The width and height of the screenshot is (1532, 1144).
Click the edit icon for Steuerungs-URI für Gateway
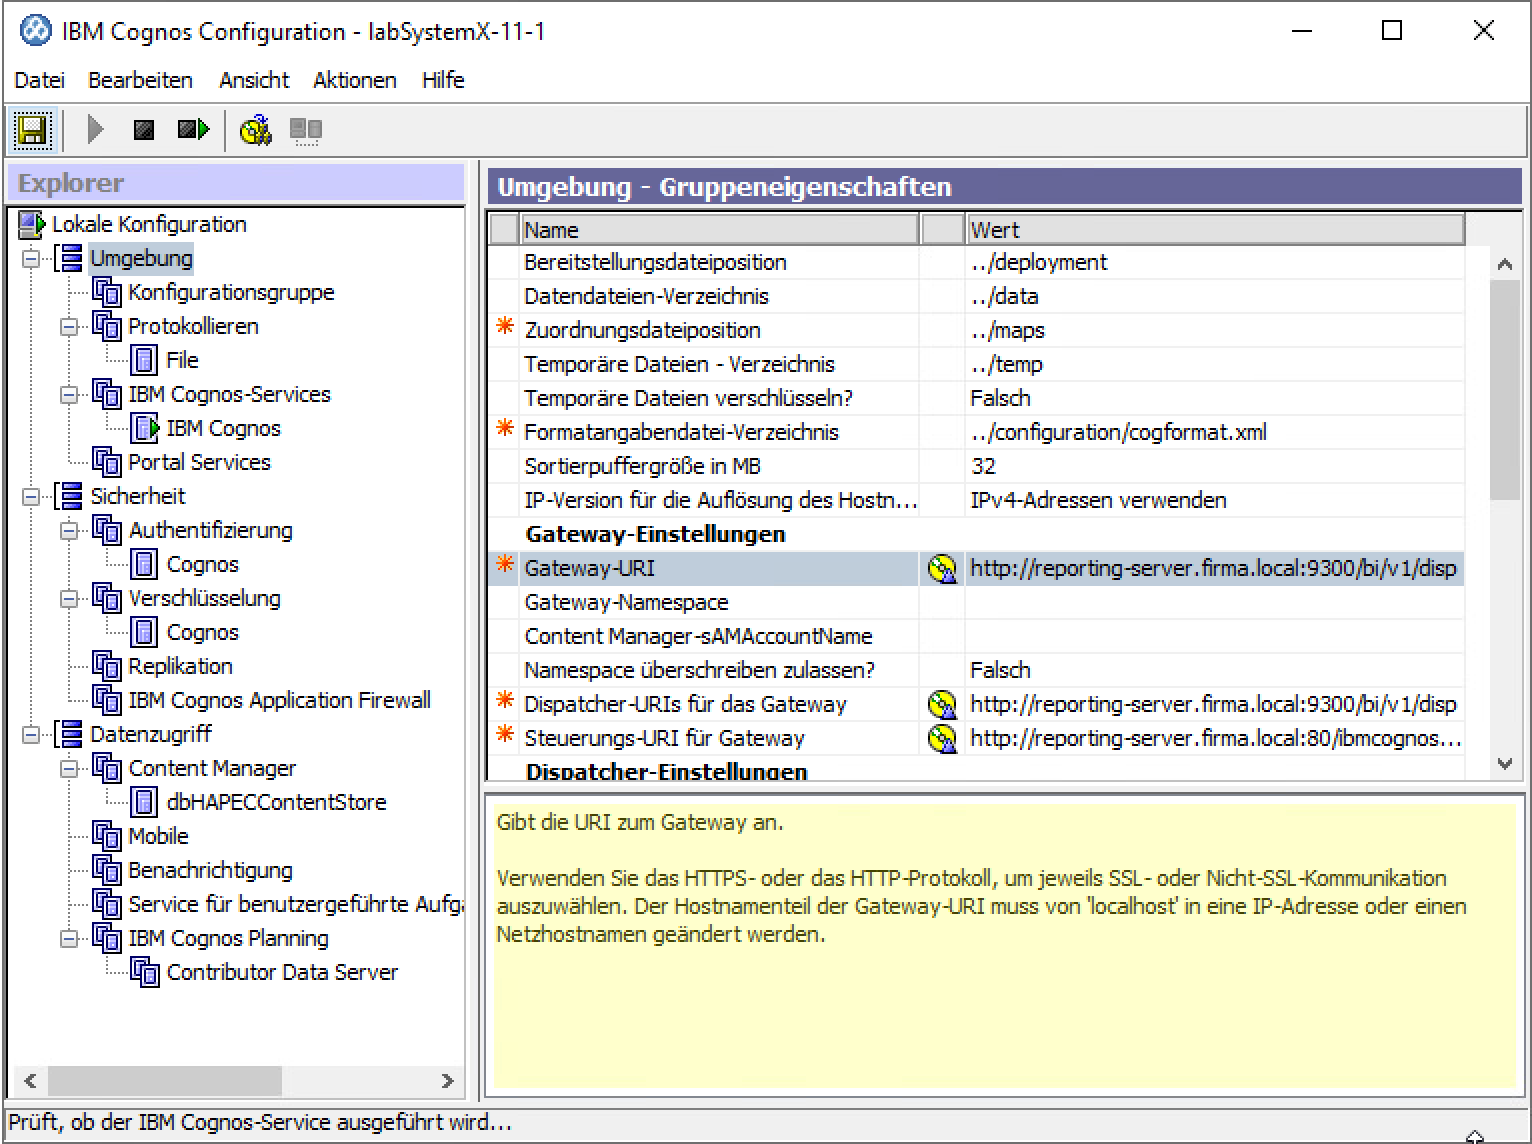click(942, 739)
